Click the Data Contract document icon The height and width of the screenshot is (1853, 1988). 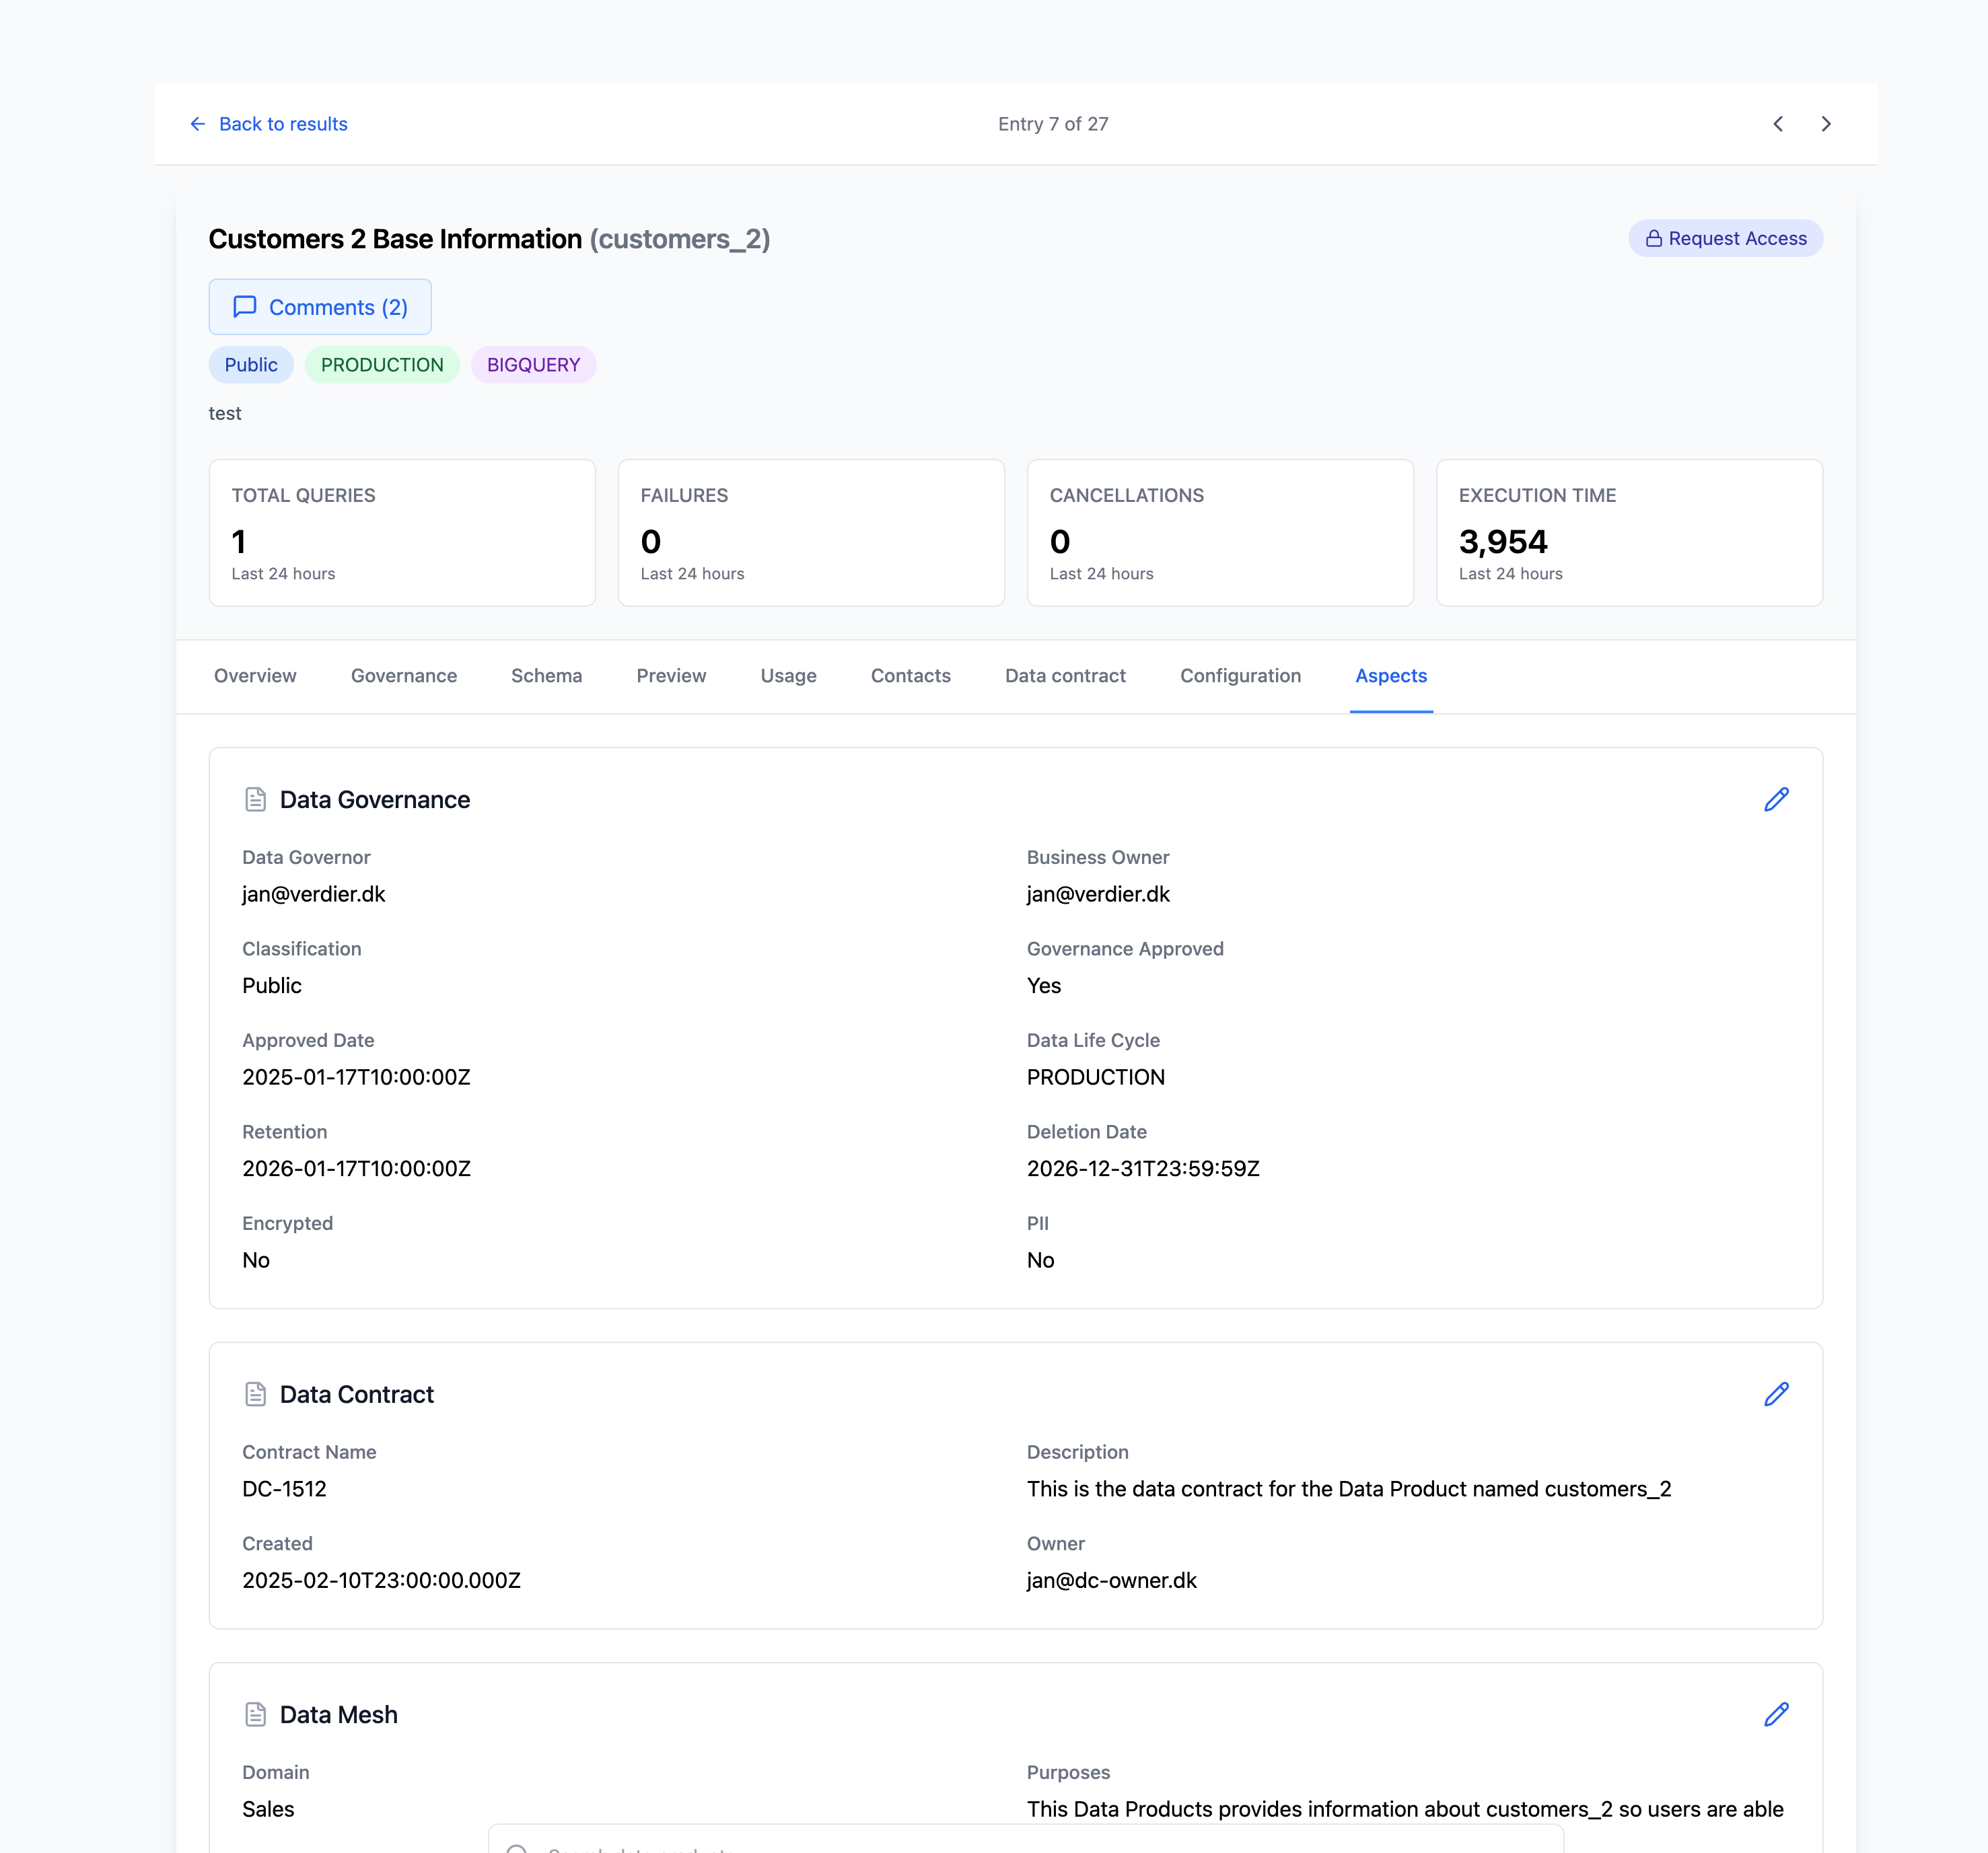(255, 1394)
